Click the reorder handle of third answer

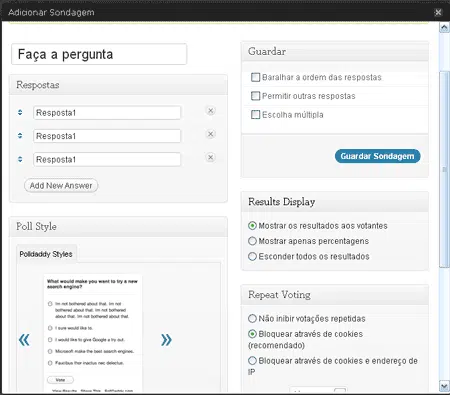click(20, 159)
